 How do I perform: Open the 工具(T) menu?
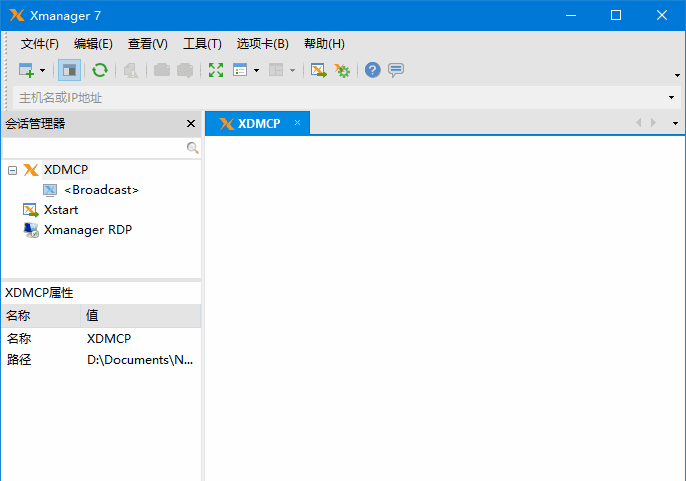click(x=202, y=44)
